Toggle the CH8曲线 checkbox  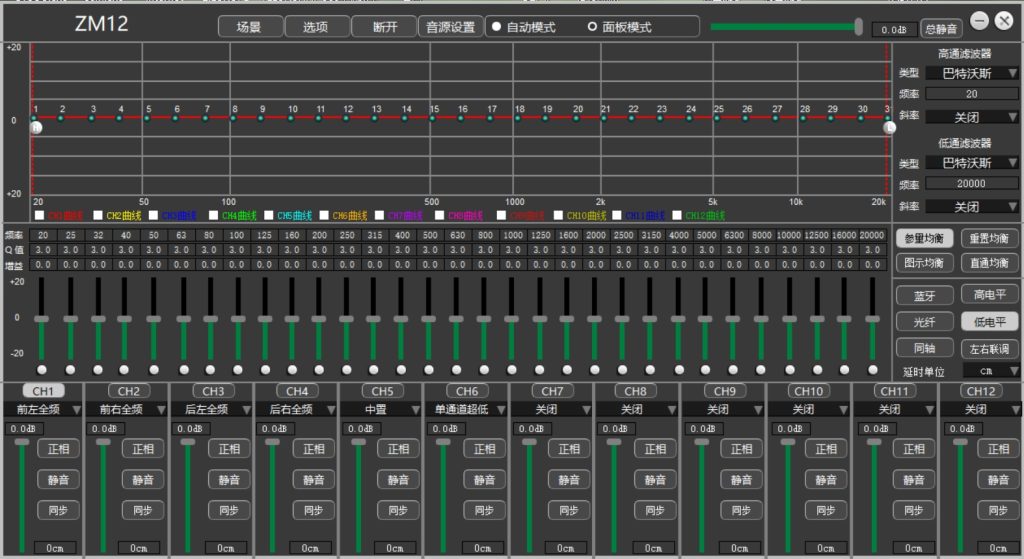tap(440, 215)
